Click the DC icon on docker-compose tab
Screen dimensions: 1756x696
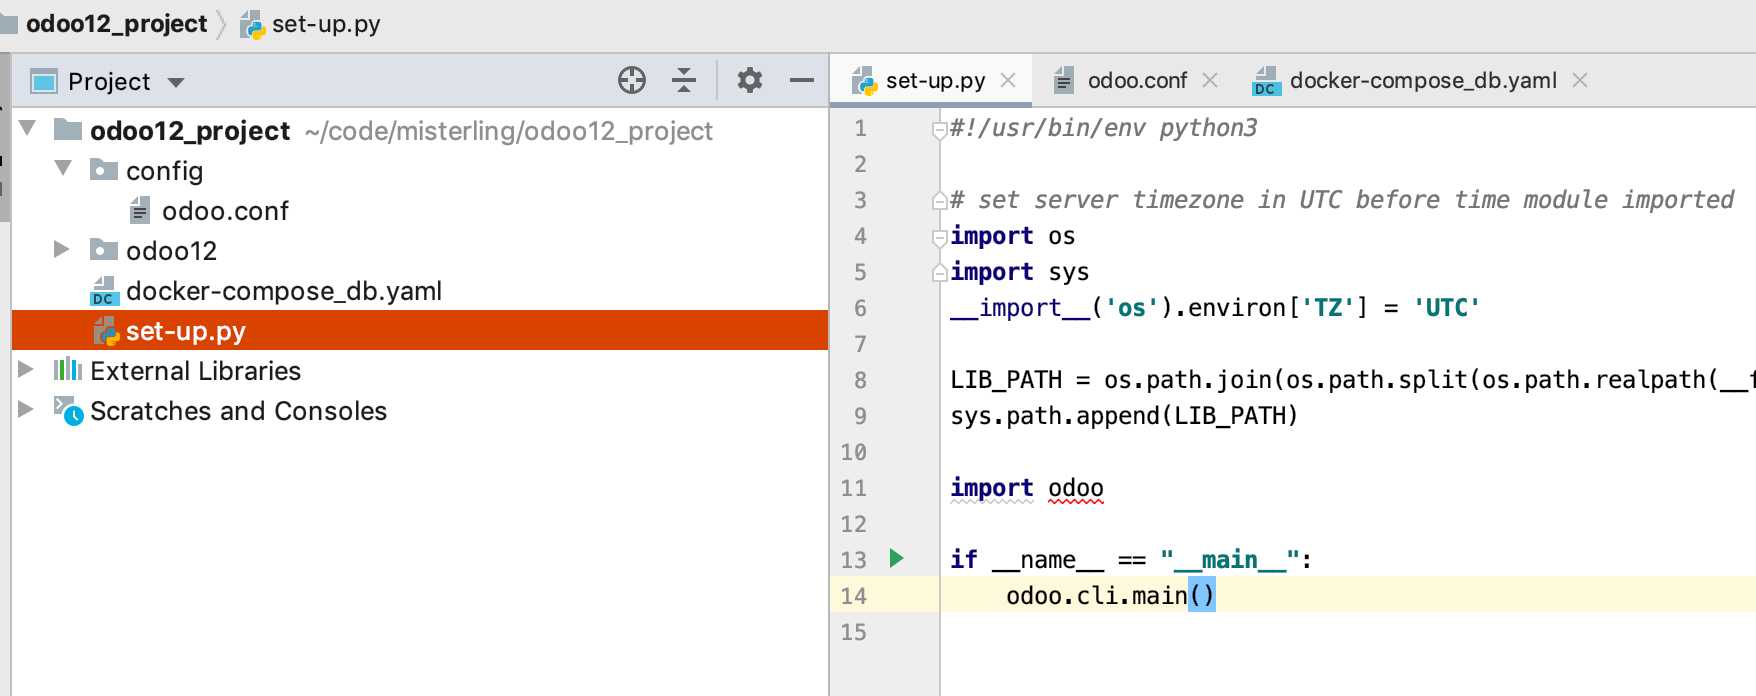[1266, 81]
